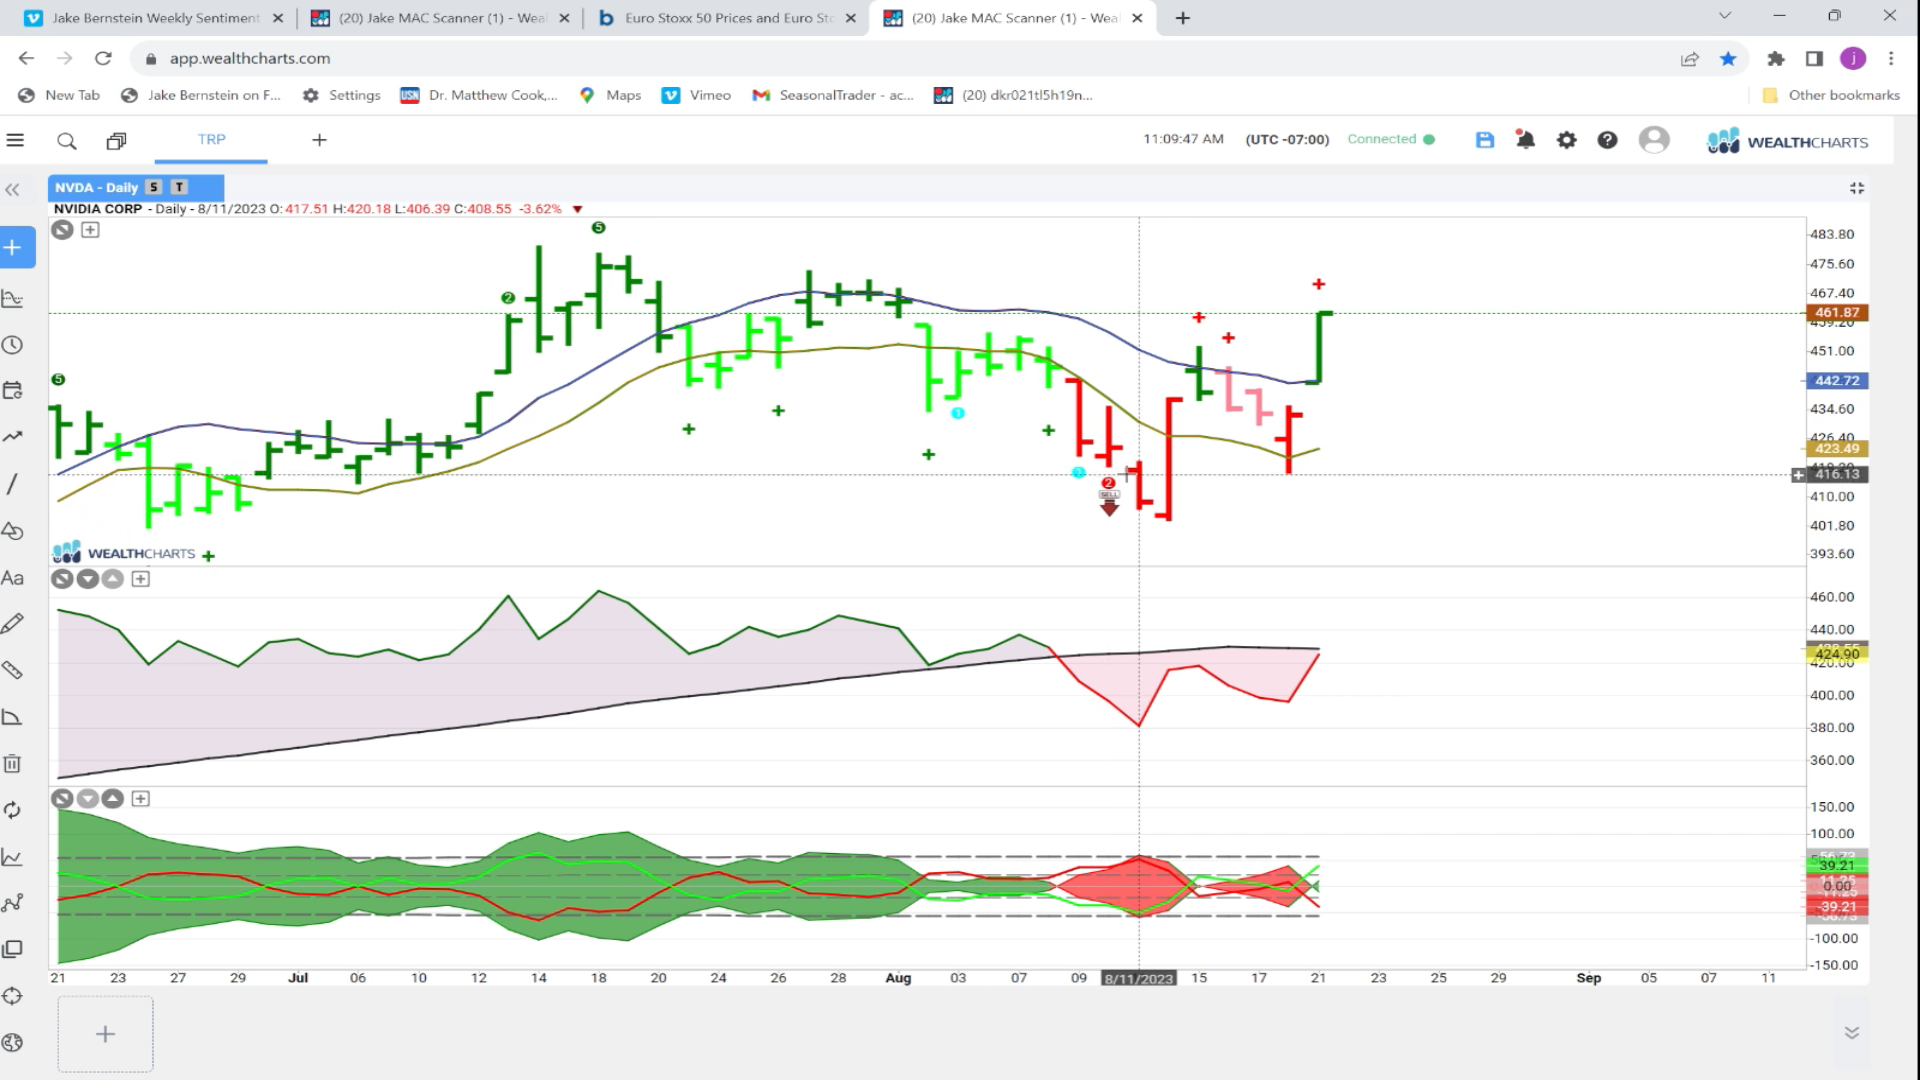The width and height of the screenshot is (1920, 1080).
Task: Open the Other bookmarks folder
Action: pos(1831,95)
